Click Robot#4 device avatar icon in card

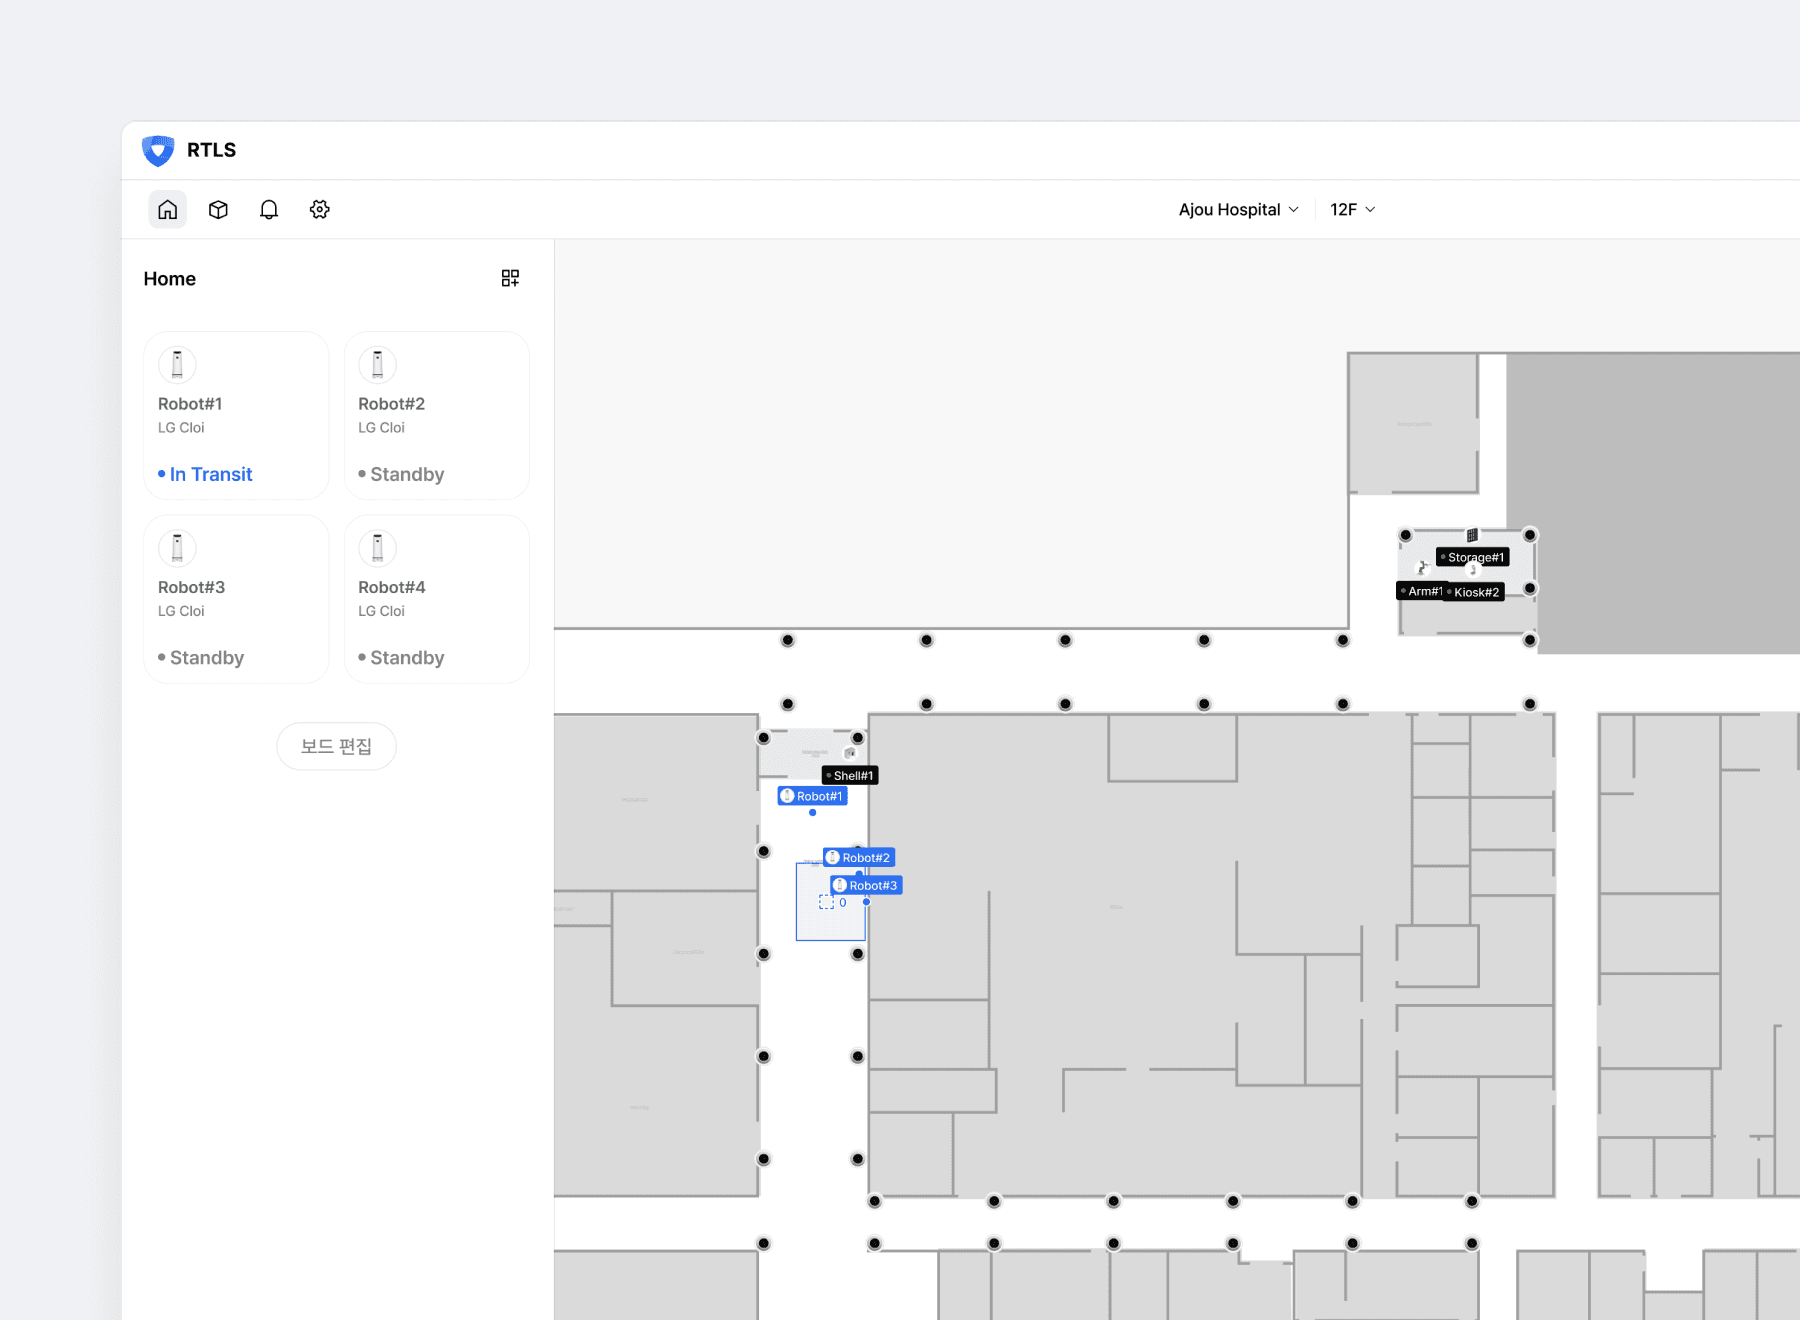pos(377,548)
